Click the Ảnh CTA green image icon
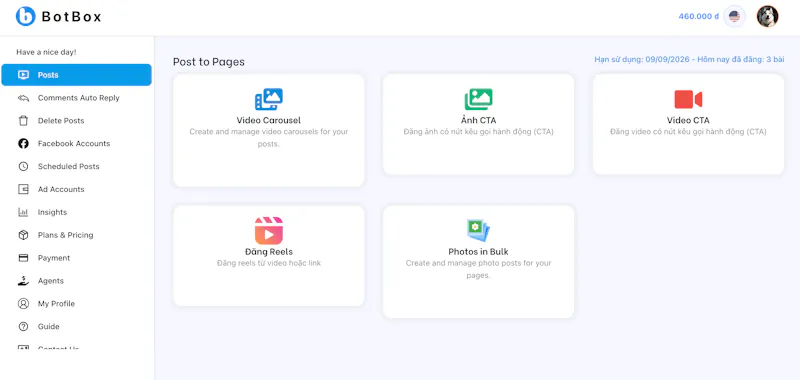The height and width of the screenshot is (380, 800). 478,99
